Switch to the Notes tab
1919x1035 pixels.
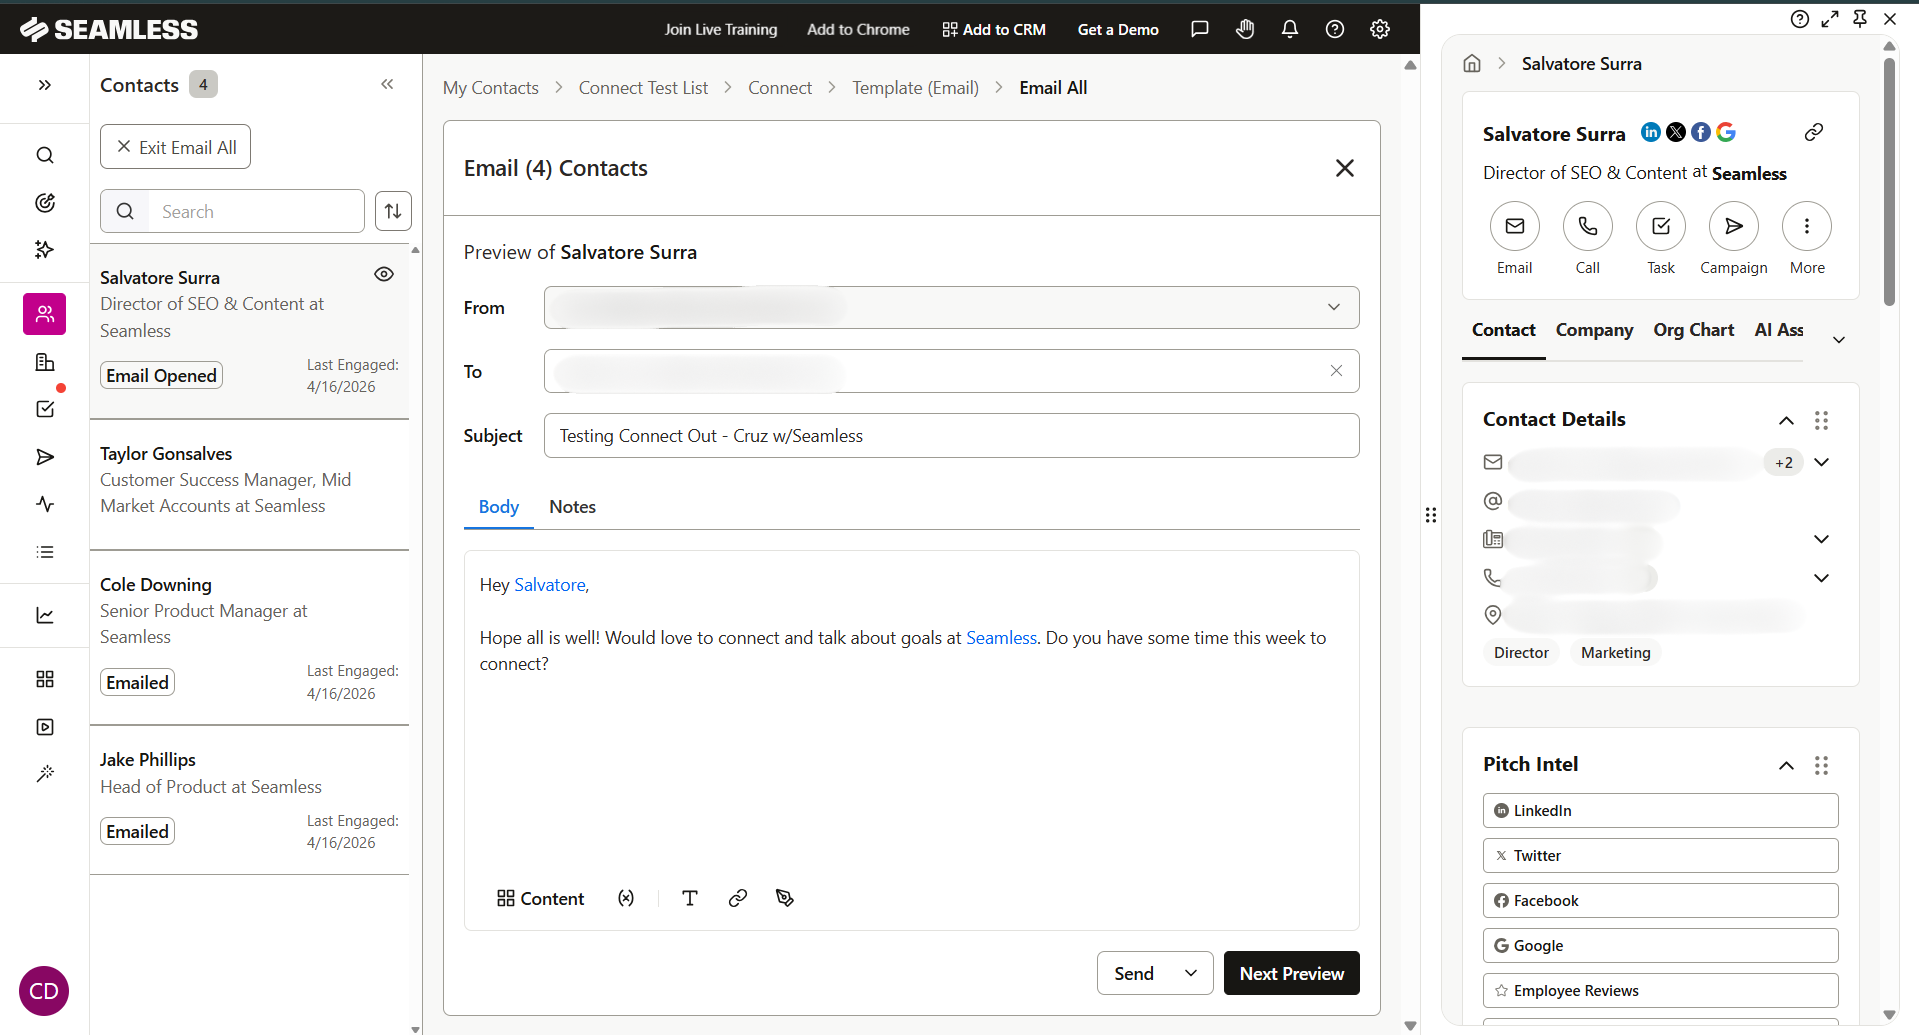click(x=572, y=507)
